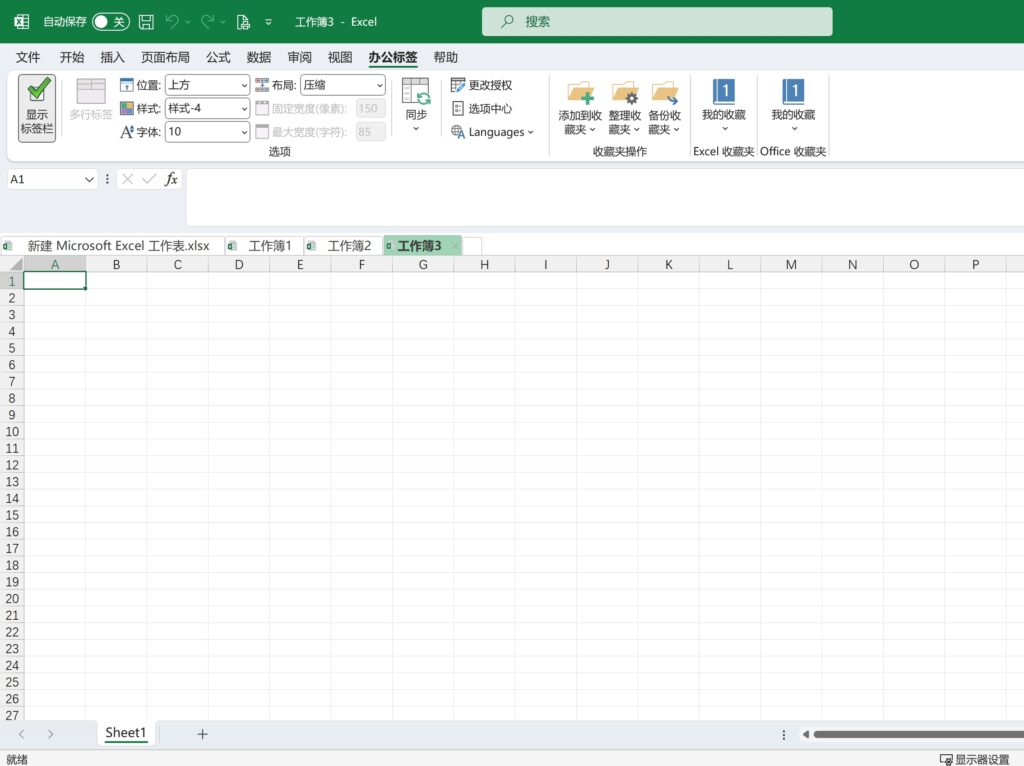The width and height of the screenshot is (1024, 766).
Task: Select row 10 header
Action: (12, 432)
